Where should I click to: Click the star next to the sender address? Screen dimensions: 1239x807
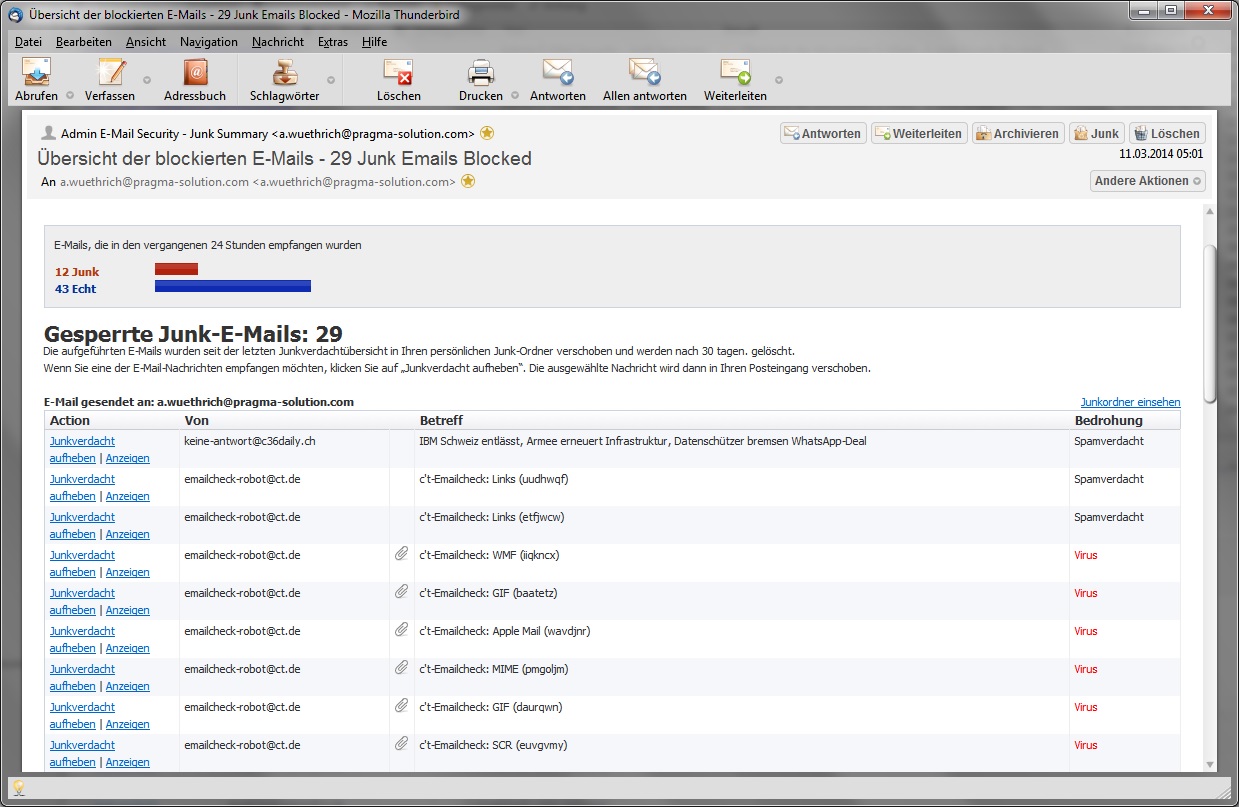(487, 133)
